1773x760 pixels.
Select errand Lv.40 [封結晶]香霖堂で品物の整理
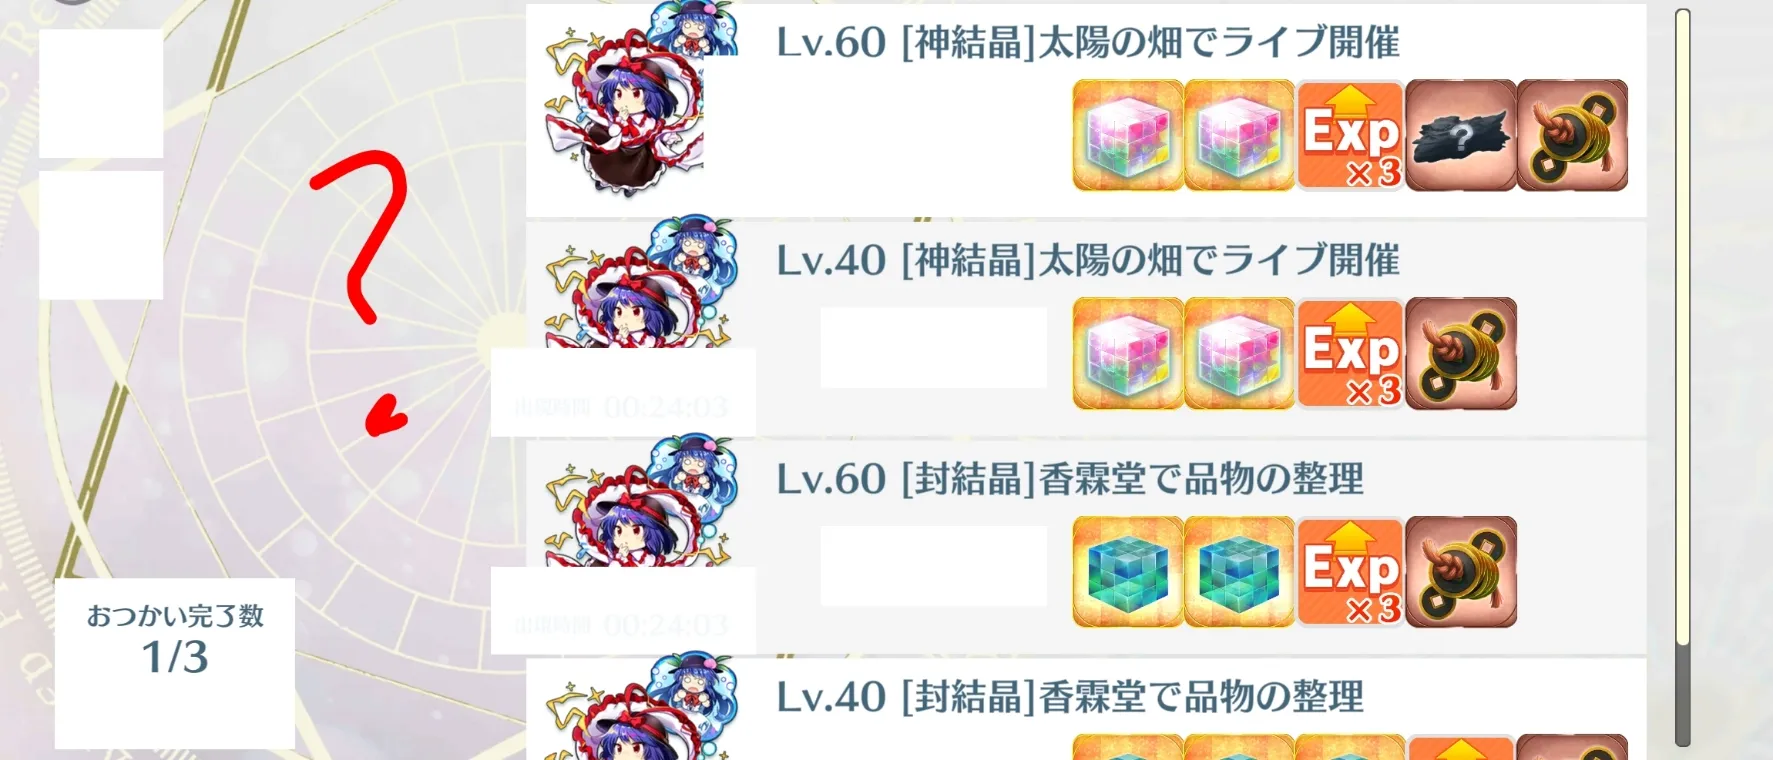(x=1086, y=708)
